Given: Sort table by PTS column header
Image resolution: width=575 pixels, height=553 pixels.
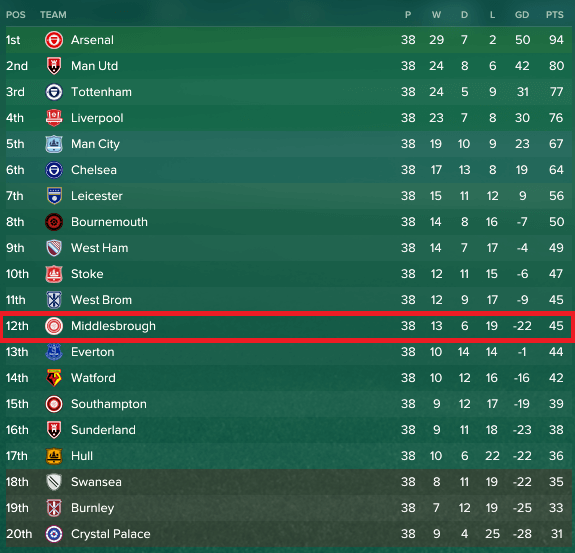Looking at the screenshot, I should [x=554, y=15].
